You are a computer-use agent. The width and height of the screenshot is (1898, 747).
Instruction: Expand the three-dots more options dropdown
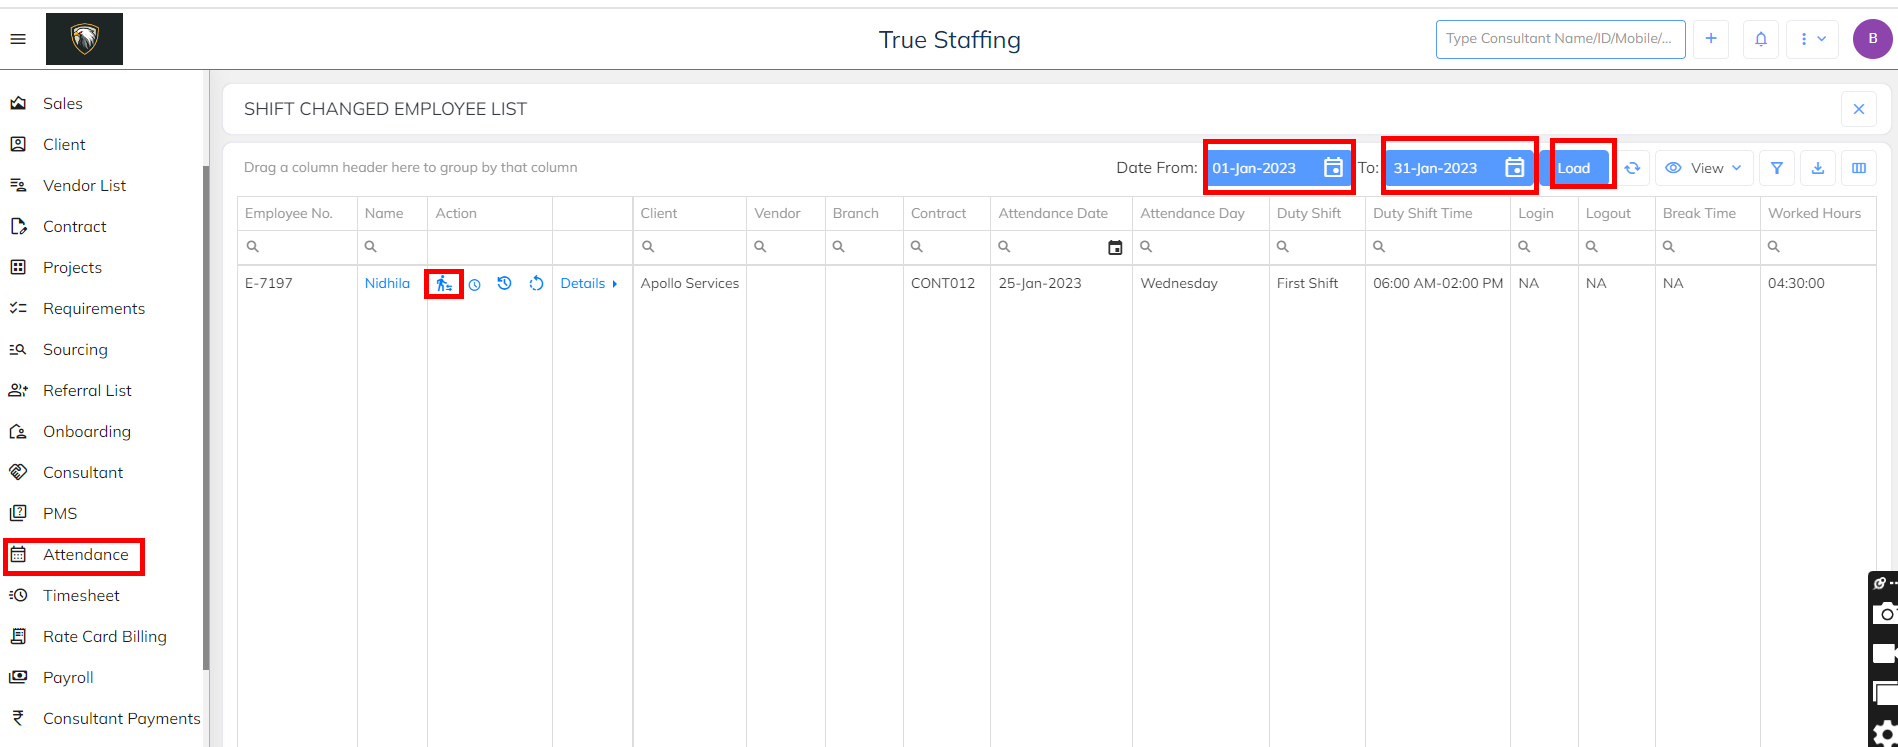click(x=1813, y=39)
